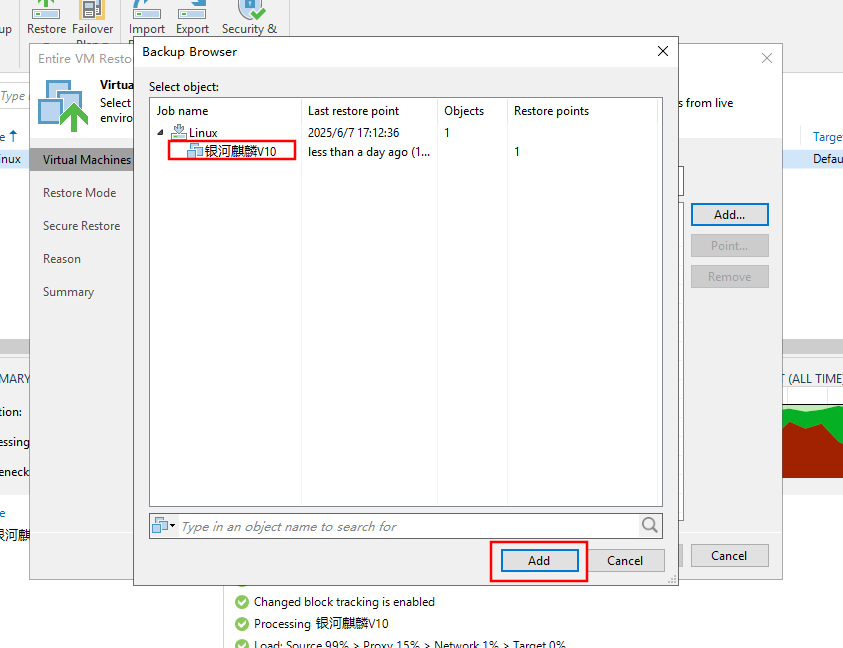Open the Failover Plan ribbon icon
This screenshot has width=843, height=648.
(92, 18)
